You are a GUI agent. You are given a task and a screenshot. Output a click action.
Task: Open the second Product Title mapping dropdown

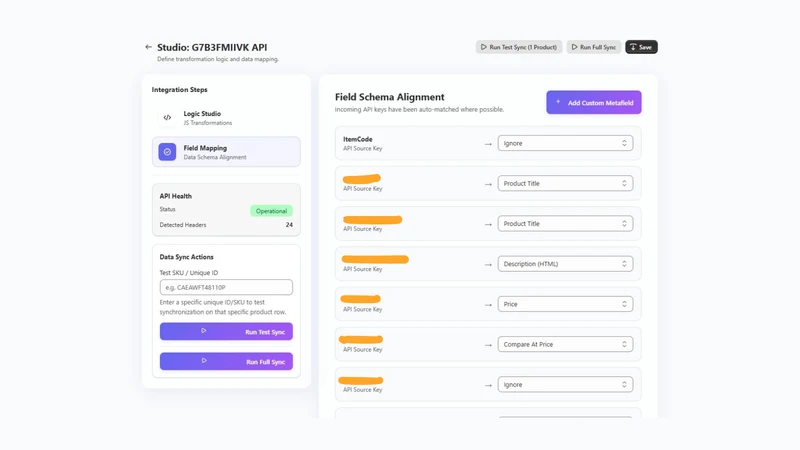click(565, 224)
